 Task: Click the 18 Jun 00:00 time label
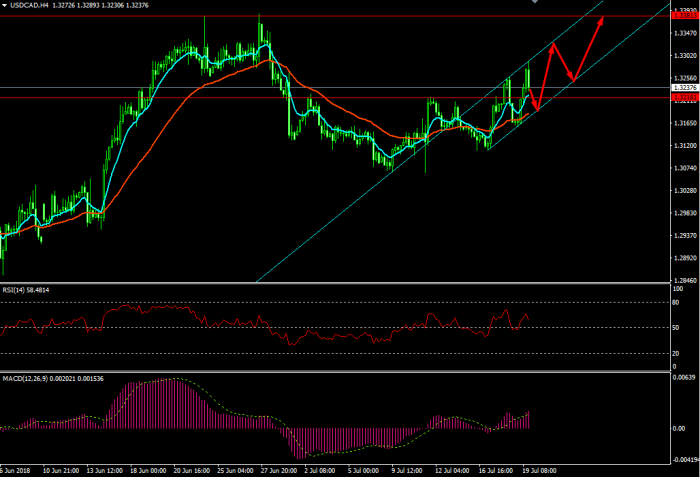pyautogui.click(x=148, y=471)
